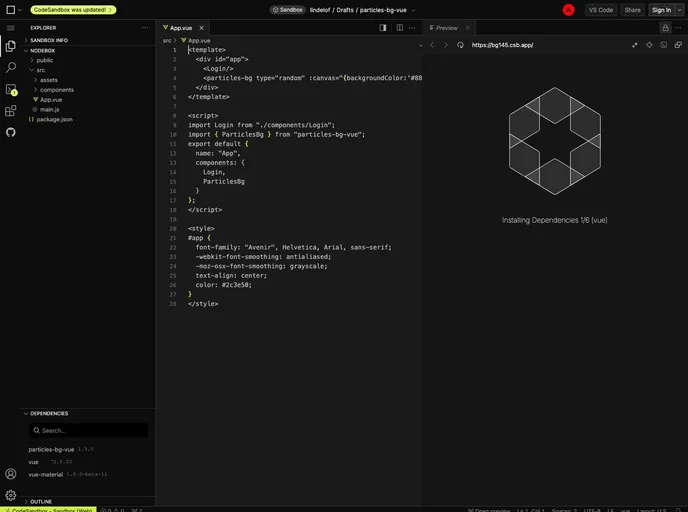688x512 pixels.
Task: Open the account profile icon
Action: point(11,474)
